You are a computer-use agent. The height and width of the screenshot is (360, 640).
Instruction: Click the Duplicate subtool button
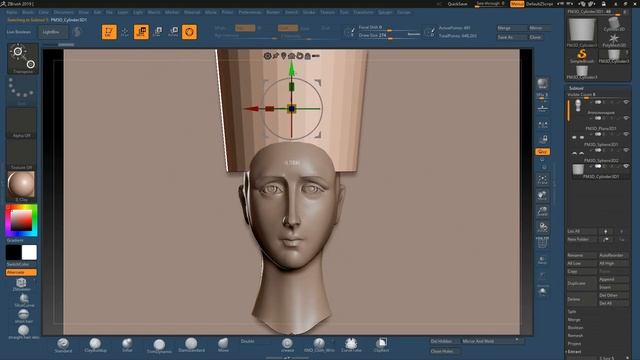point(581,283)
